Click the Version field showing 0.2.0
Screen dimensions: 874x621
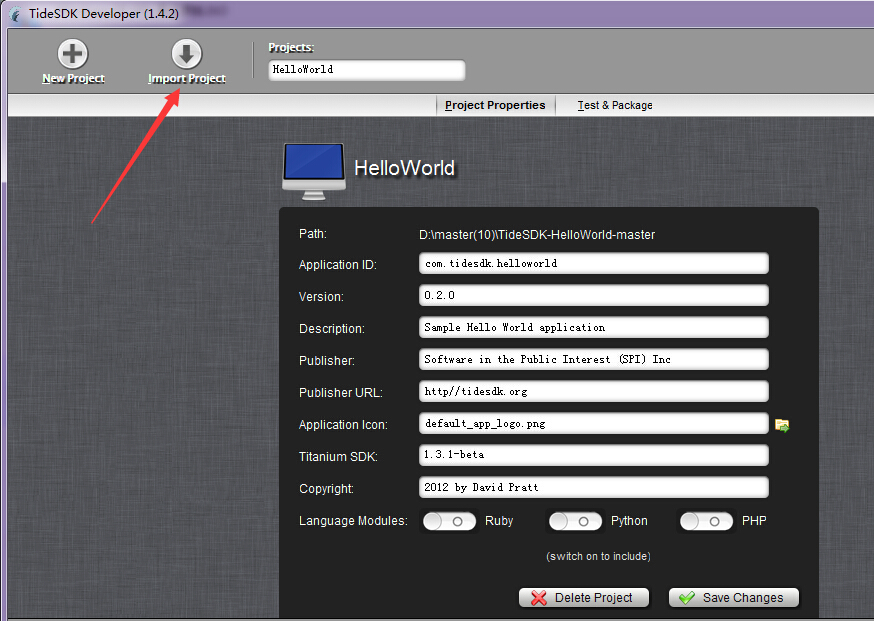click(x=594, y=295)
